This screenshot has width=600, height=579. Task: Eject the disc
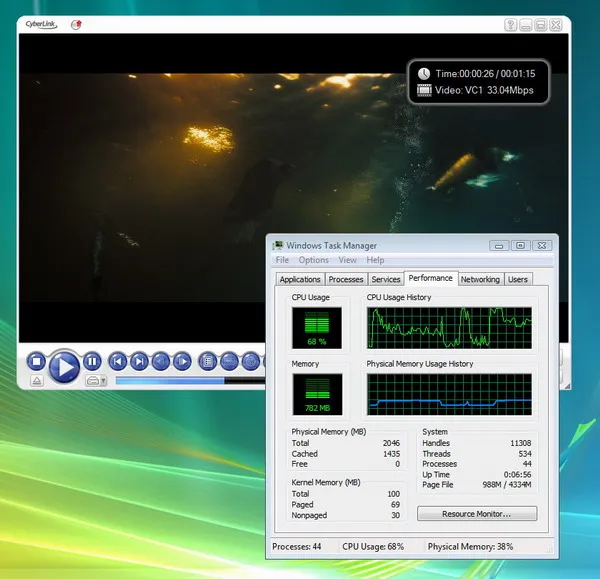(37, 380)
